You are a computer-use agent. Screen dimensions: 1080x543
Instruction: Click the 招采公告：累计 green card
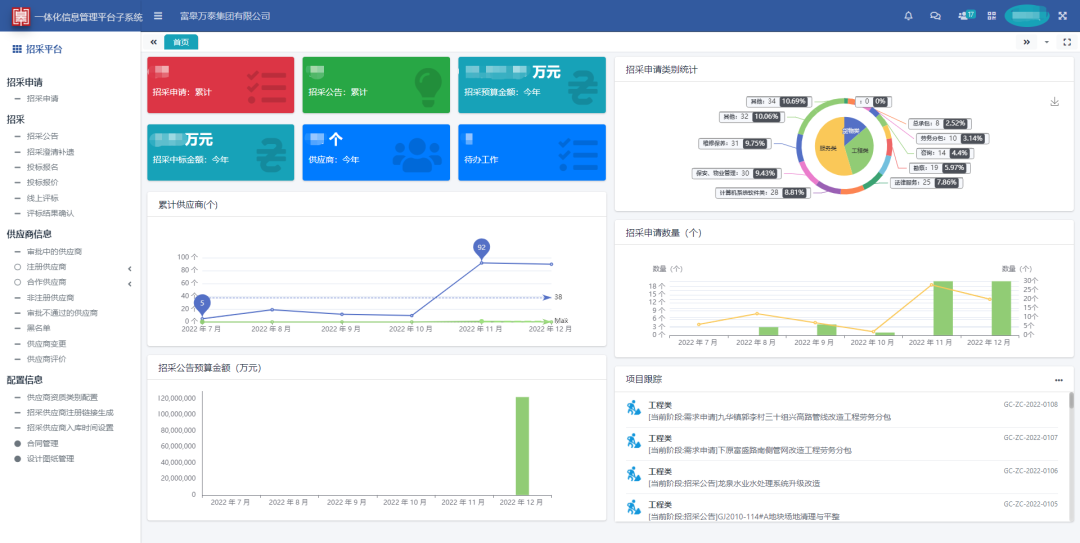click(x=376, y=85)
